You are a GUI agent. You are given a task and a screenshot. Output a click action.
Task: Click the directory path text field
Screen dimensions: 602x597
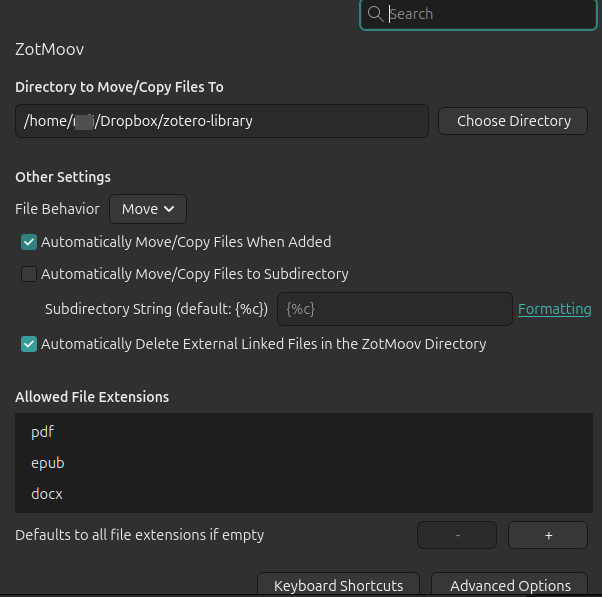222,121
